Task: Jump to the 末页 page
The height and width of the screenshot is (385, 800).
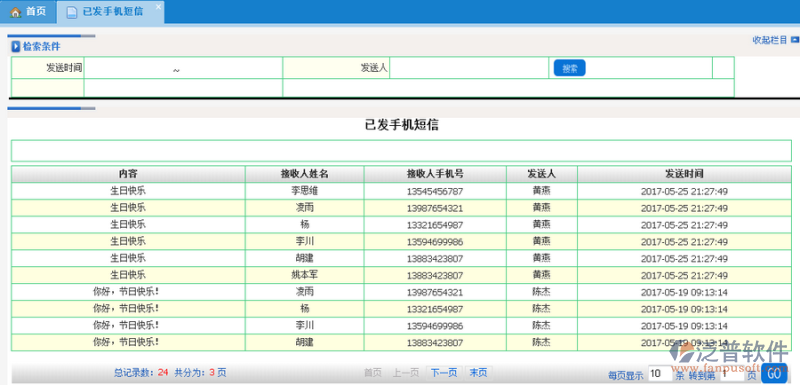Action: [478, 373]
